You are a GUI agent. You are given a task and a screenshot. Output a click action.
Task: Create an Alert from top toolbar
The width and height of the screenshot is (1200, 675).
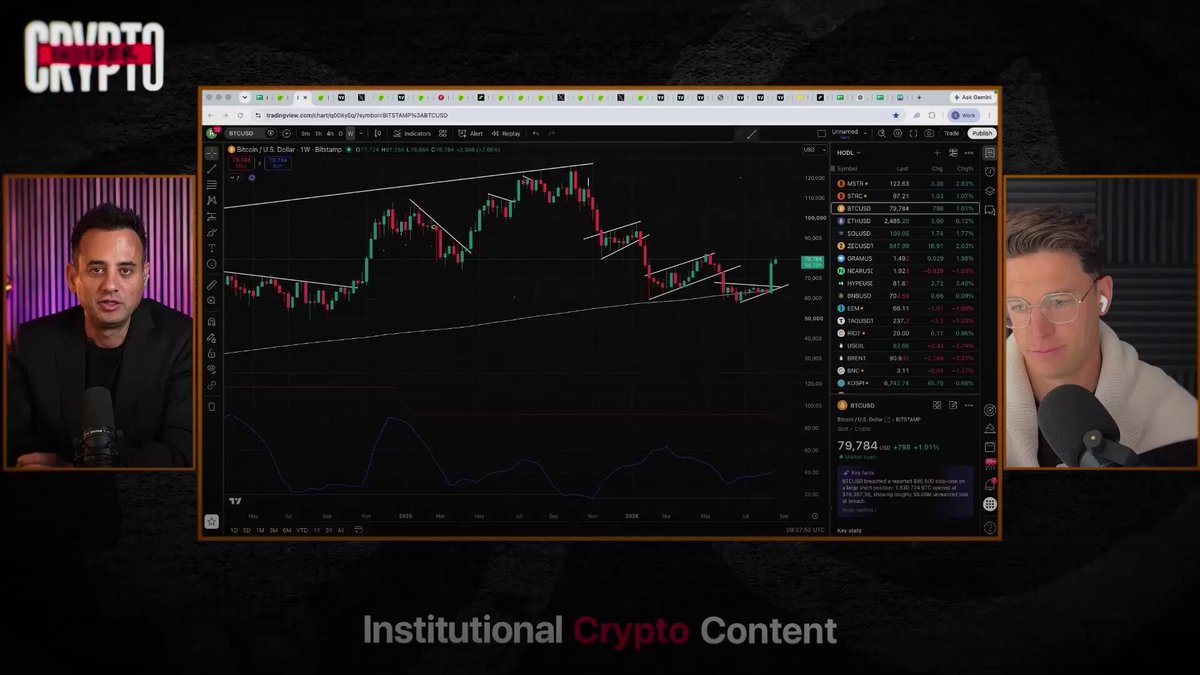[x=470, y=133]
